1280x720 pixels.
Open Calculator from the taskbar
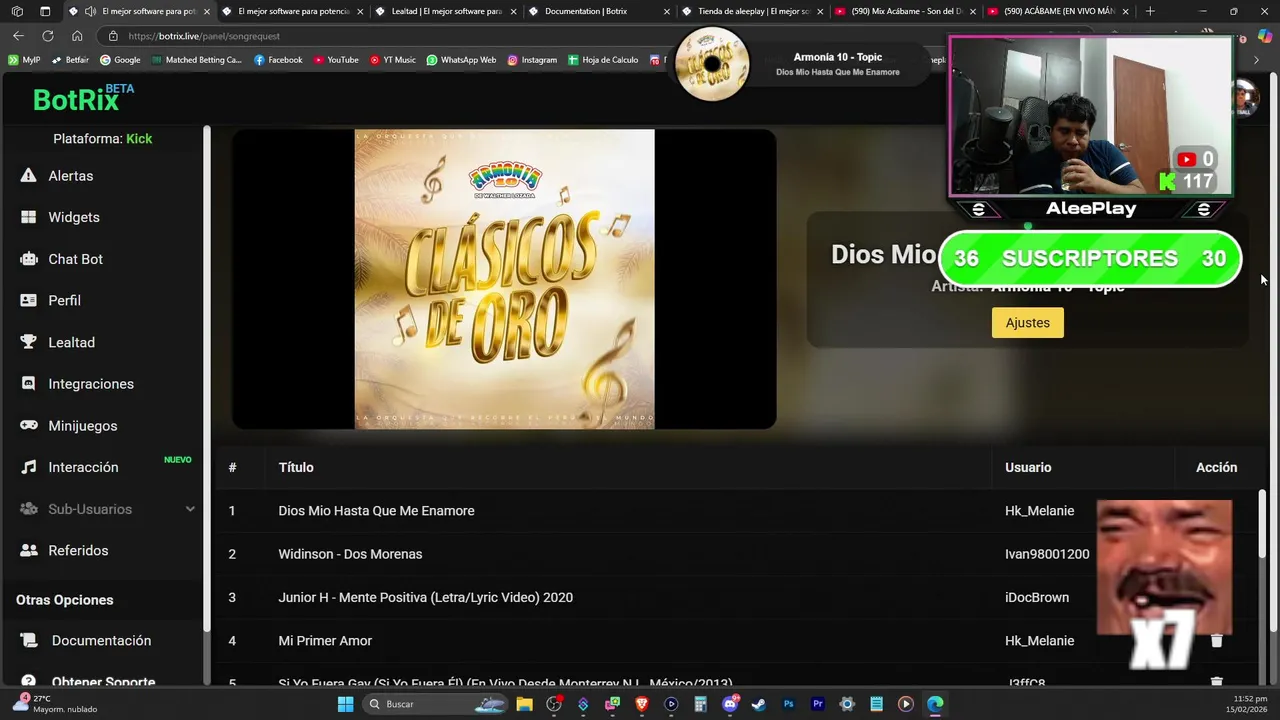tap(701, 704)
